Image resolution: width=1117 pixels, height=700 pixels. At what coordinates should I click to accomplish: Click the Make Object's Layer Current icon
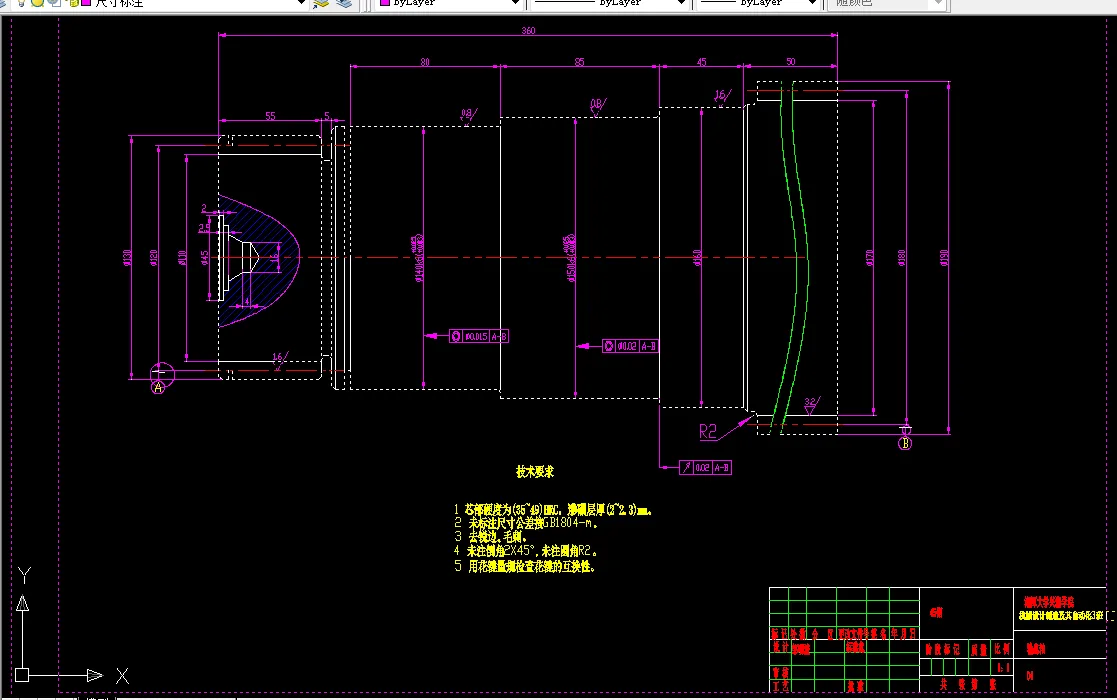click(321, 3)
